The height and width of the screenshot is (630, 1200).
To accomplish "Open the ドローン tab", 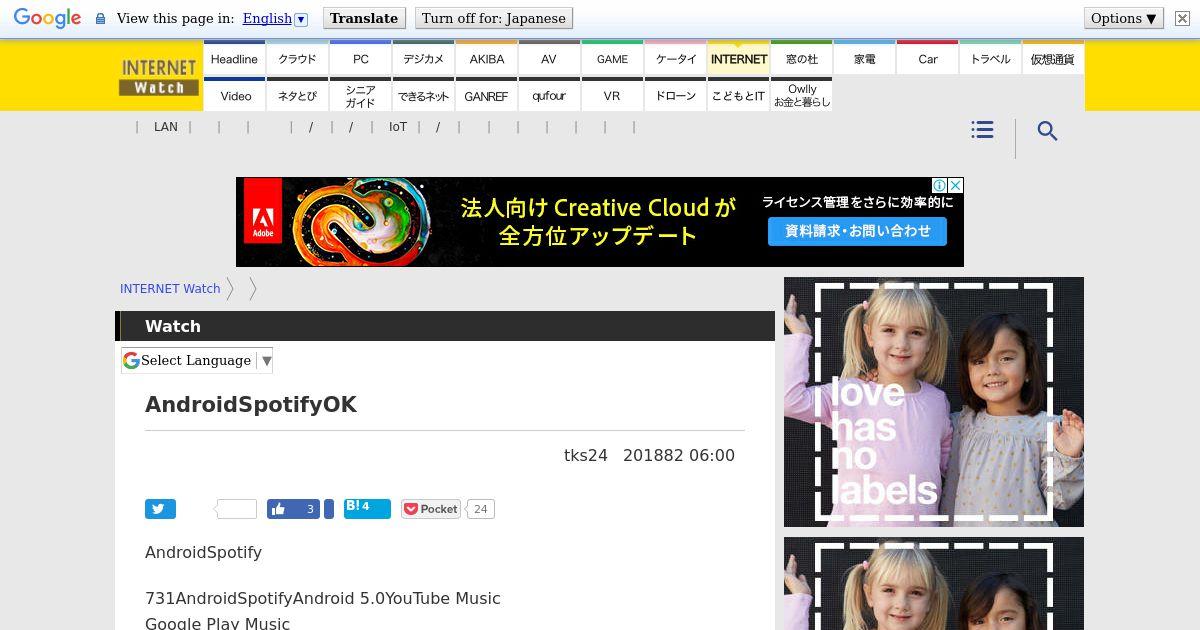I will (x=676, y=95).
